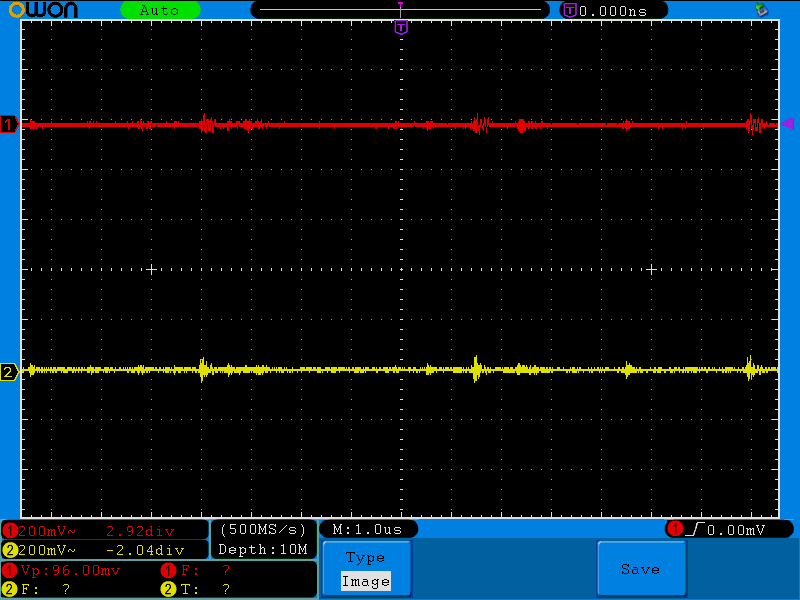
Task: Click the OWON logo
Action: click(43, 10)
